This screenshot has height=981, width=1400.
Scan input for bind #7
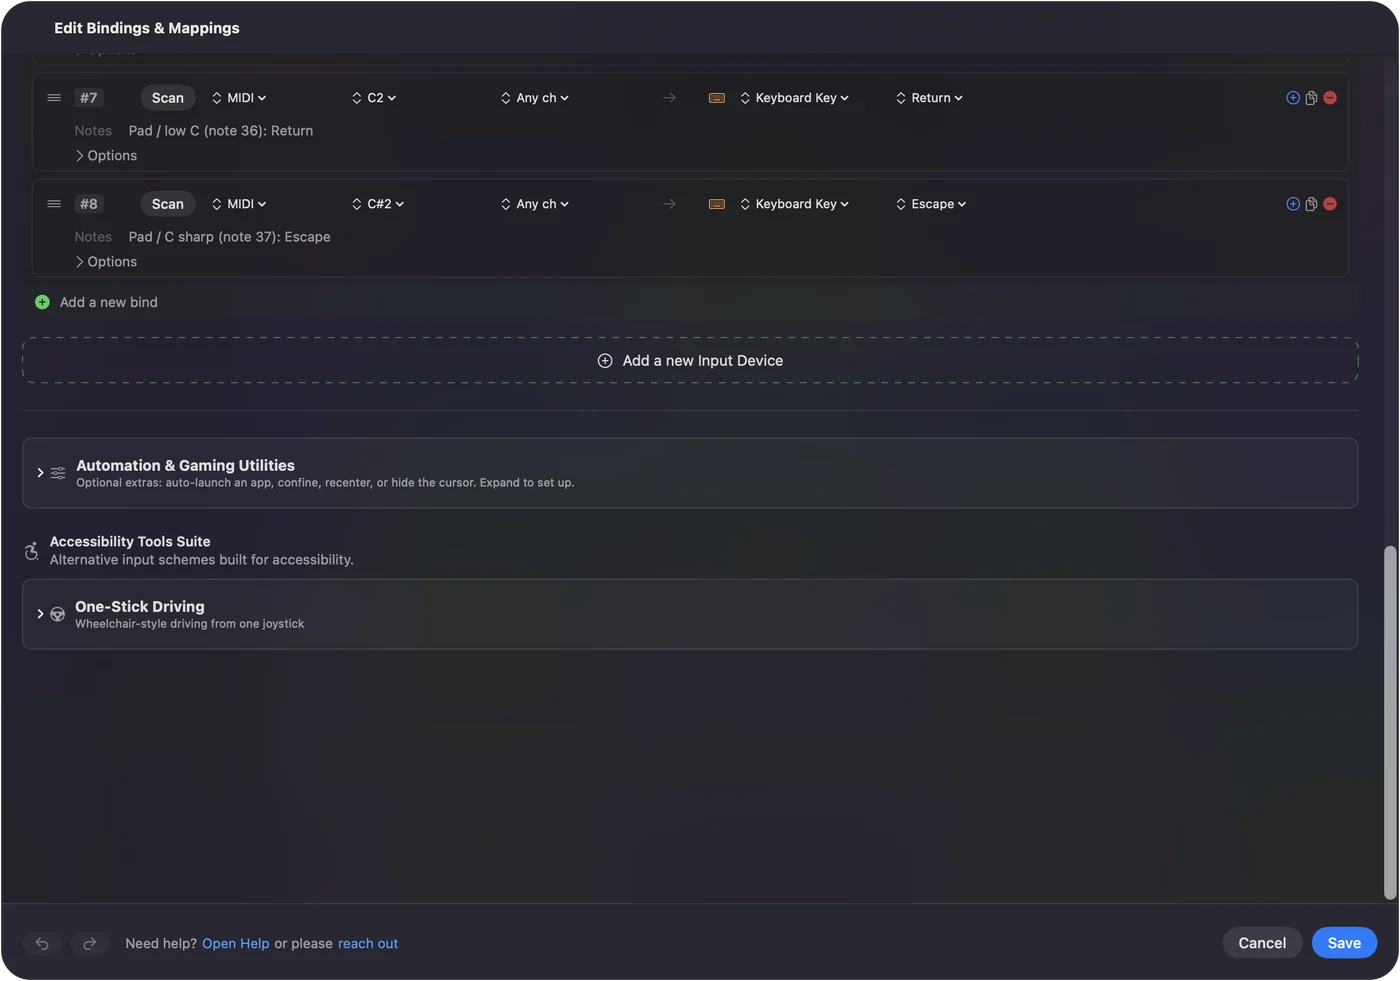pos(168,98)
